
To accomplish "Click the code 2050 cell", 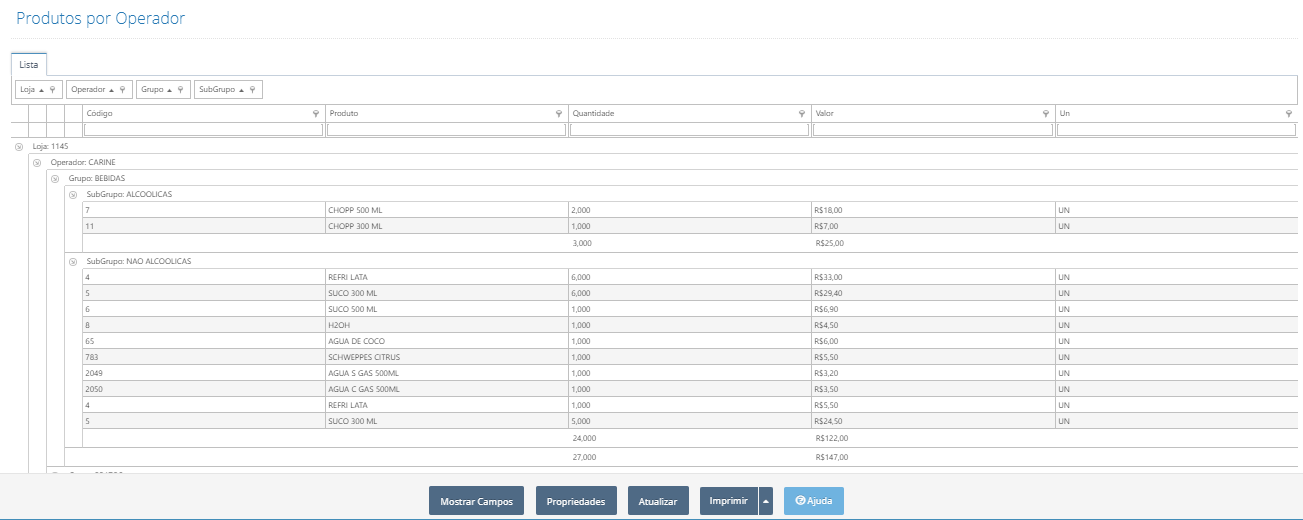I will click(203, 389).
